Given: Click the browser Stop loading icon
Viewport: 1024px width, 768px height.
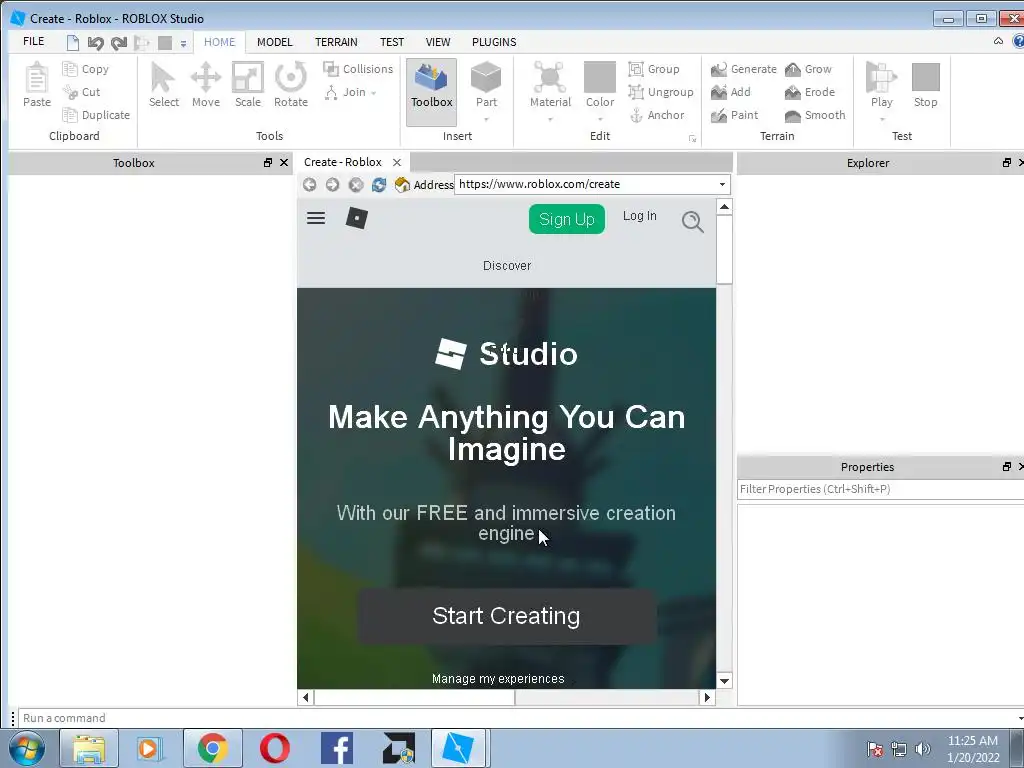Looking at the screenshot, I should tap(355, 185).
